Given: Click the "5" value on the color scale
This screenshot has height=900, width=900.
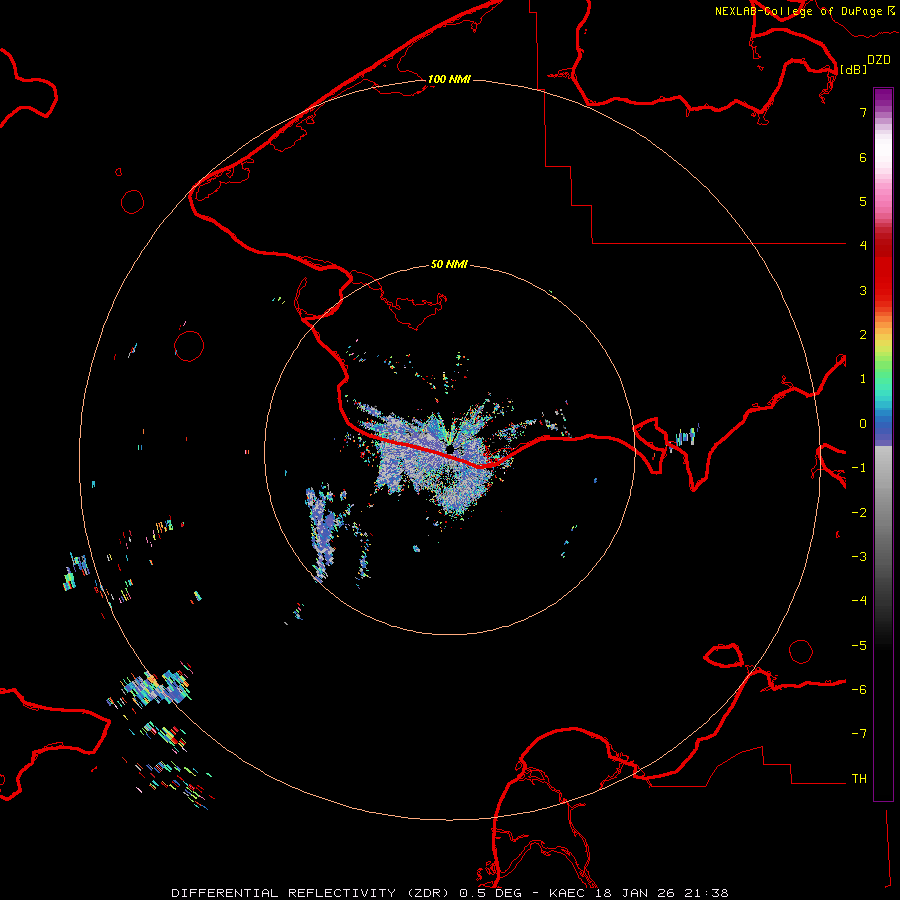Looking at the screenshot, I should pyautogui.click(x=863, y=201).
